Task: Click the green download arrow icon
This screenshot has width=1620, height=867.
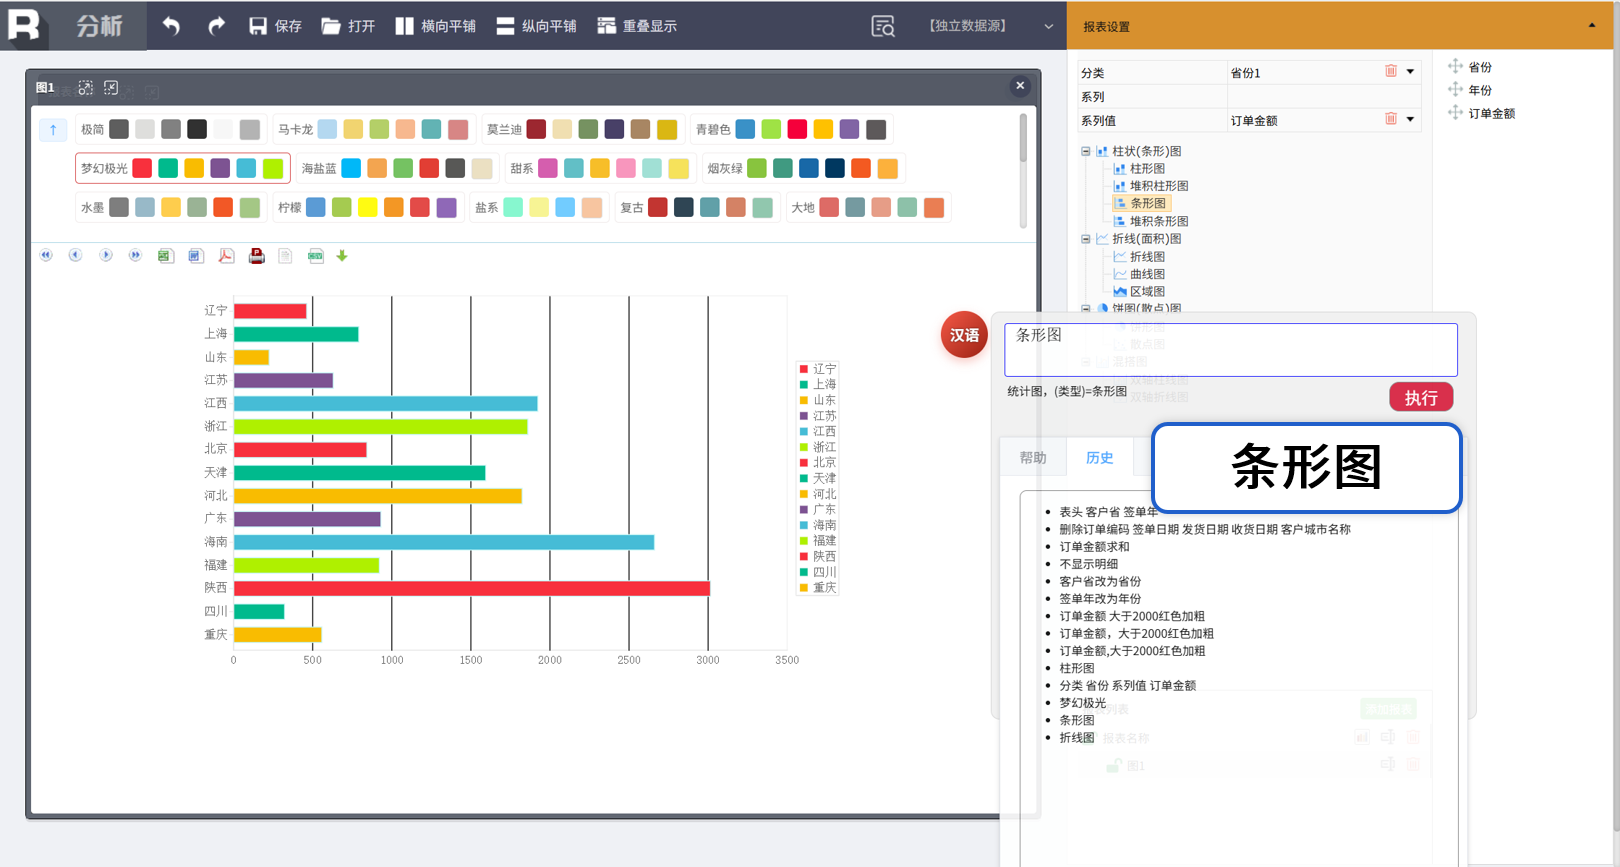Action: click(x=342, y=256)
